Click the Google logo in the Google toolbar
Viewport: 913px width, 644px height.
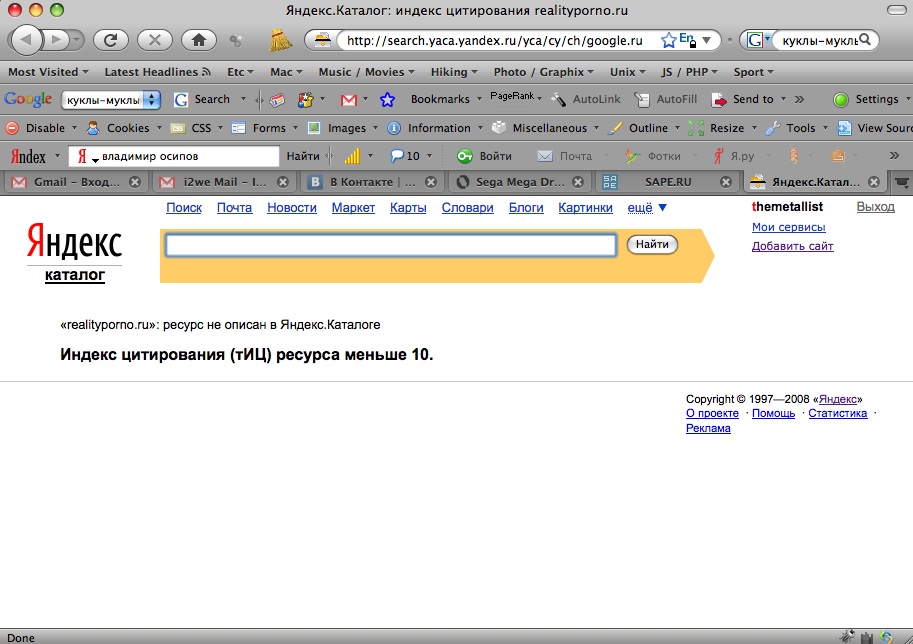tap(28, 100)
